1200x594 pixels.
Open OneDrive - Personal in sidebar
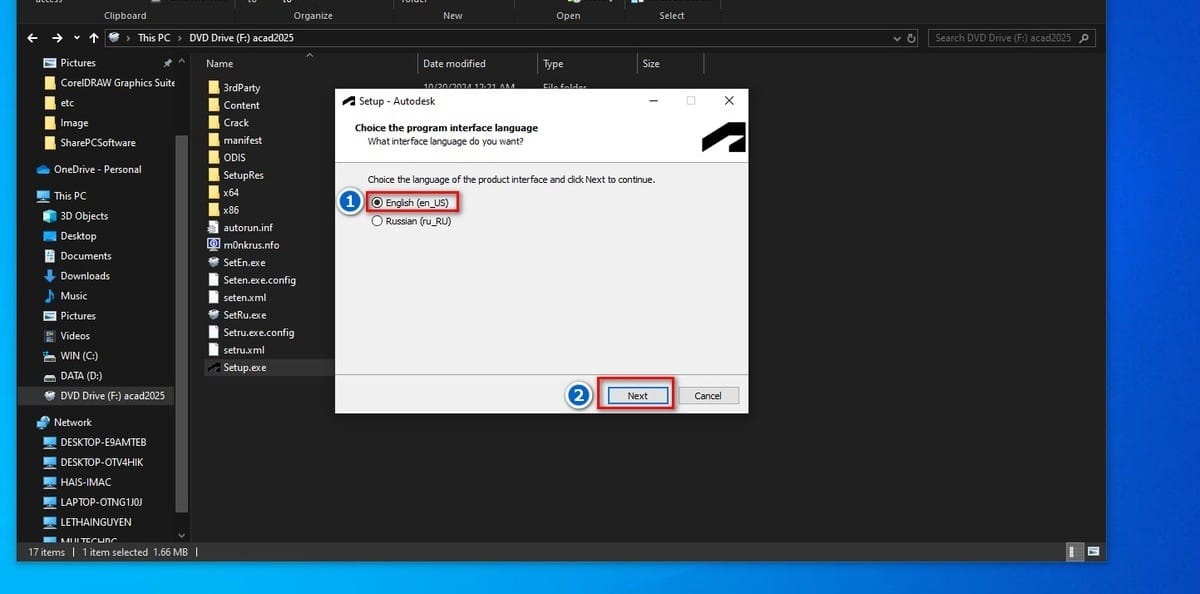point(97,169)
